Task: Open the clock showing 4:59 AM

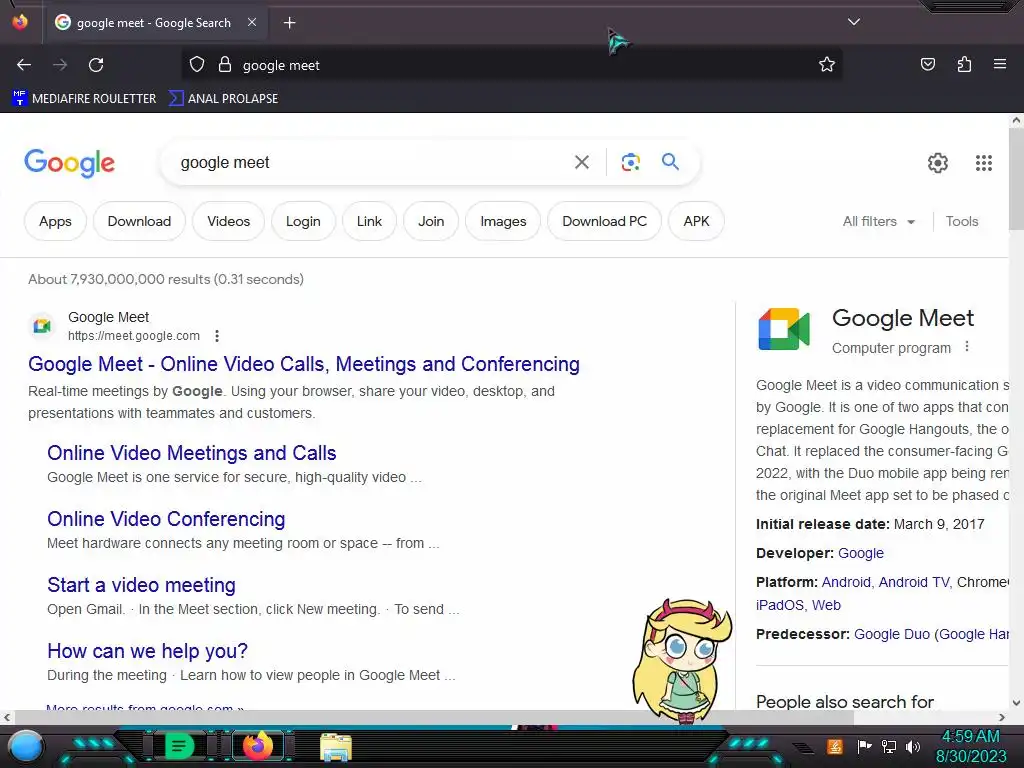Action: point(970,746)
